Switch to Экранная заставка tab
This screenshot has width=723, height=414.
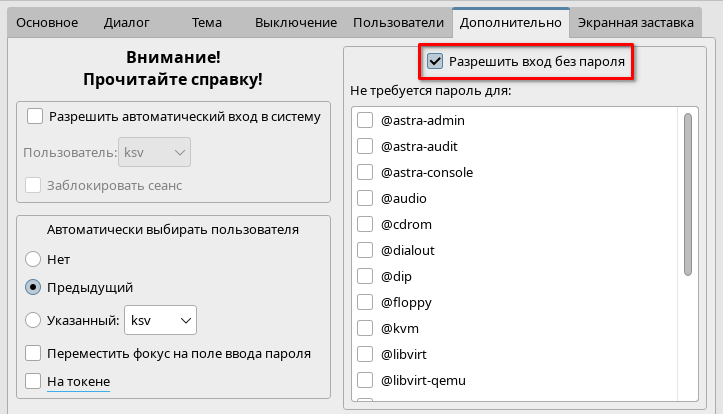(633, 22)
